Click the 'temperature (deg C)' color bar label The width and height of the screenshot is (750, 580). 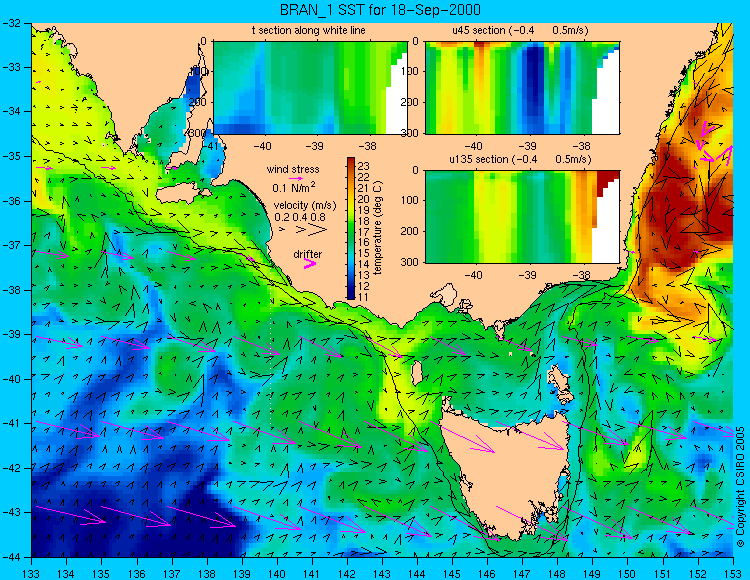click(378, 228)
